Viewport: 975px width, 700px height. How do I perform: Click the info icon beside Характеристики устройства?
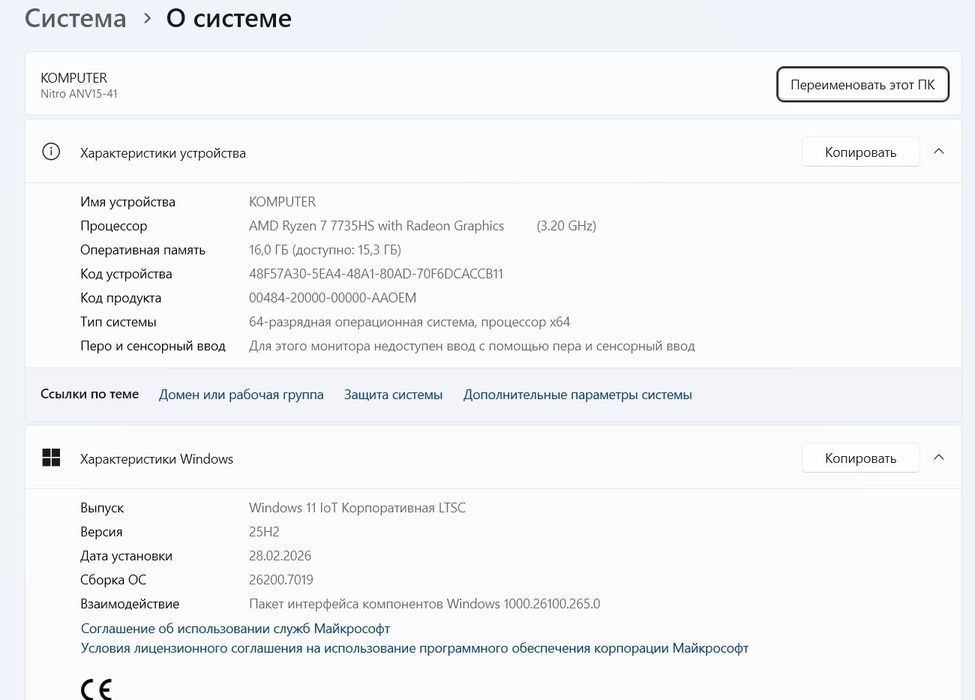click(51, 152)
